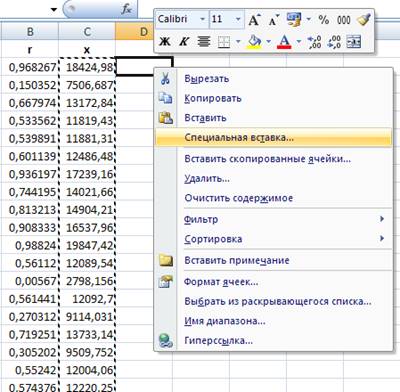Image resolution: width=400 pixels, height=392 pixels.
Task: Click the format cells icon
Action: pyautogui.click(x=166, y=282)
